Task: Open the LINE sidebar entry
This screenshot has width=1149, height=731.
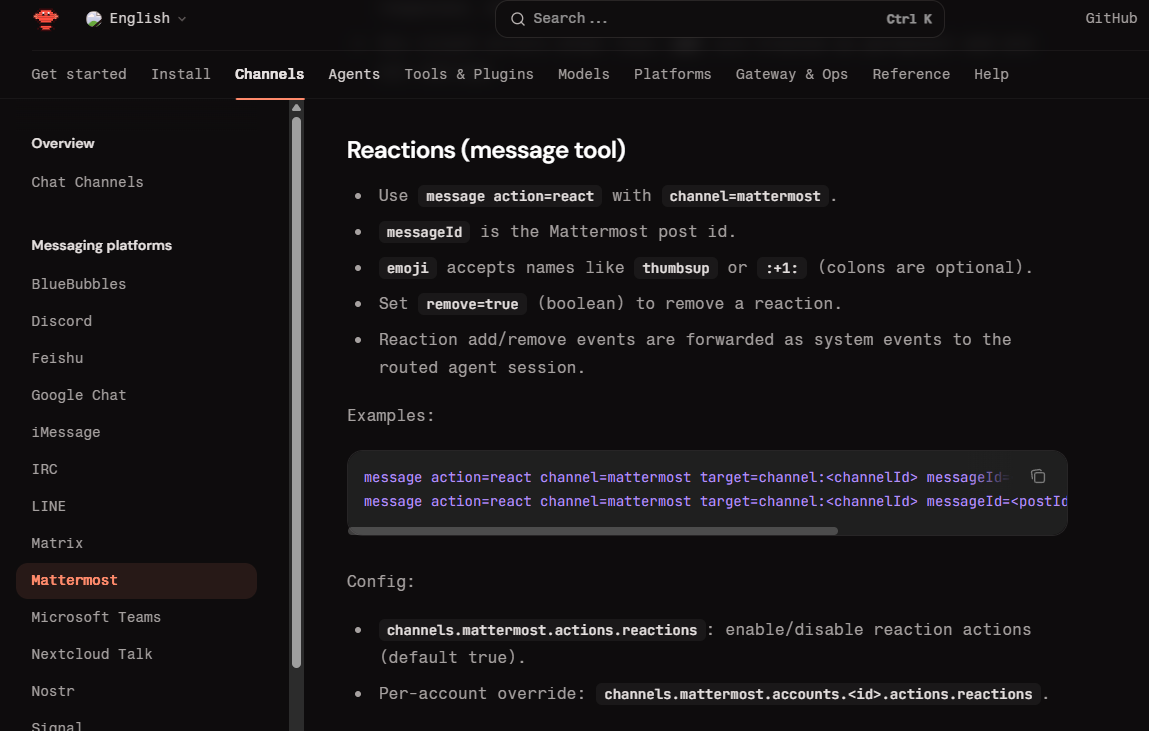Action: coord(48,506)
